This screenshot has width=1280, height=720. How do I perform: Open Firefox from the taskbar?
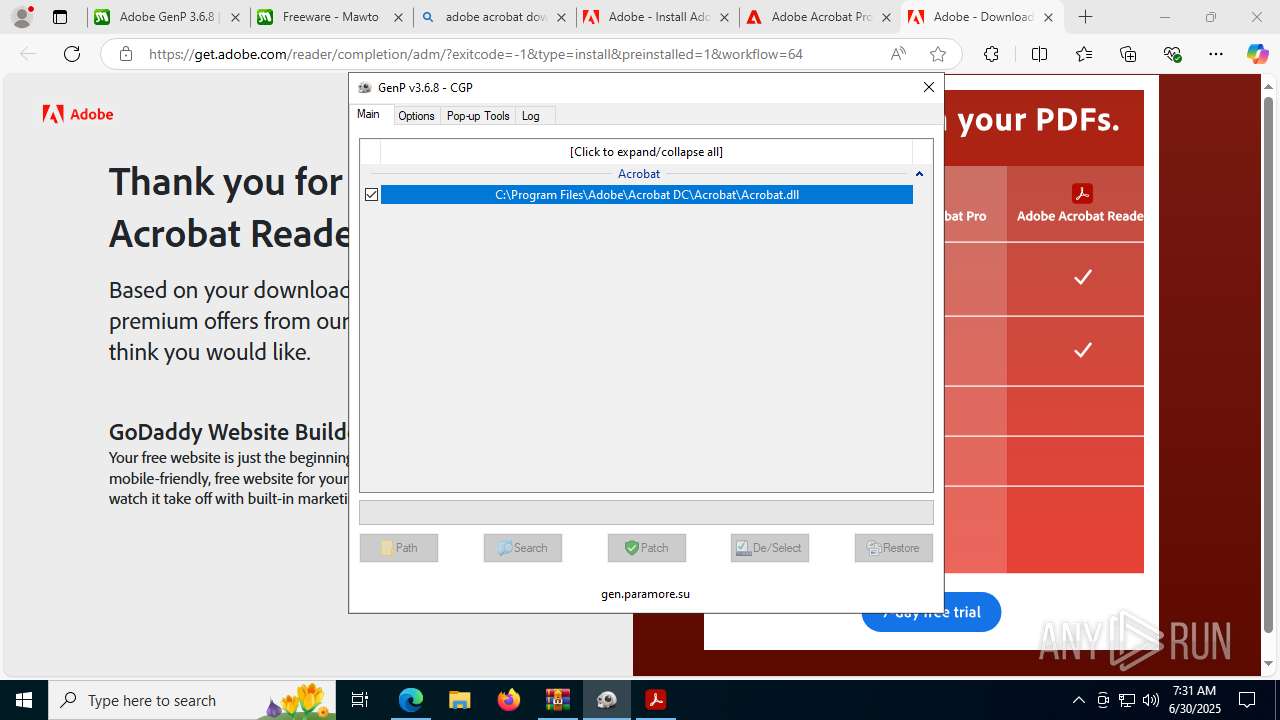point(508,700)
